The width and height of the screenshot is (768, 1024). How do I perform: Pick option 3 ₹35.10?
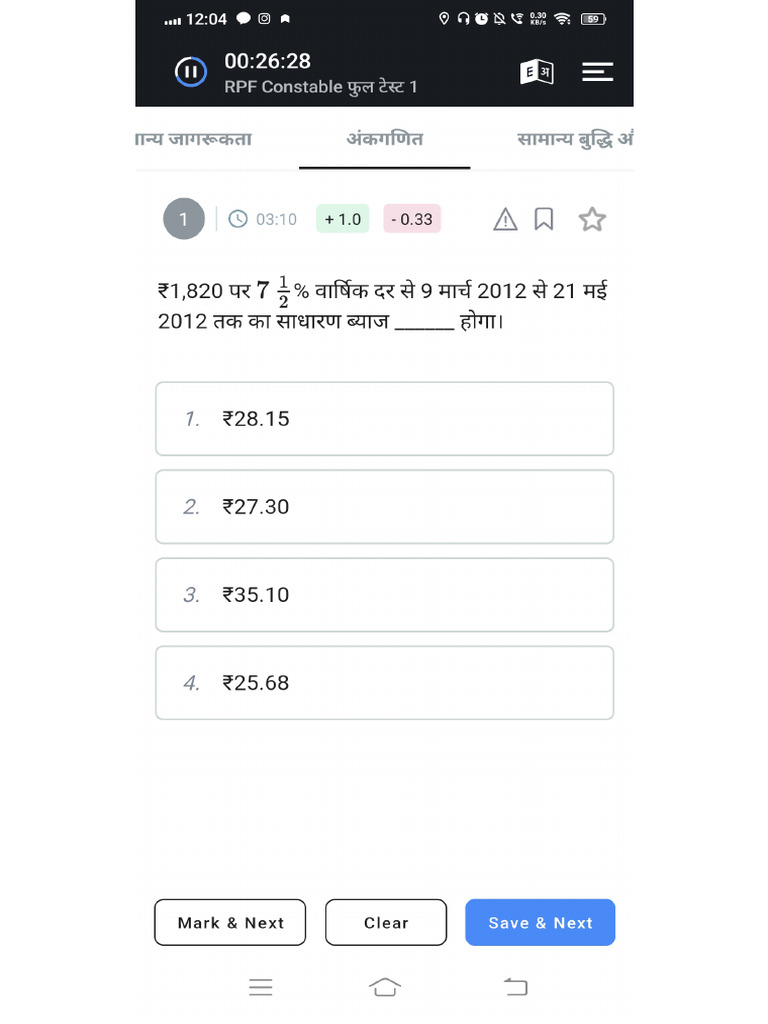click(x=384, y=595)
